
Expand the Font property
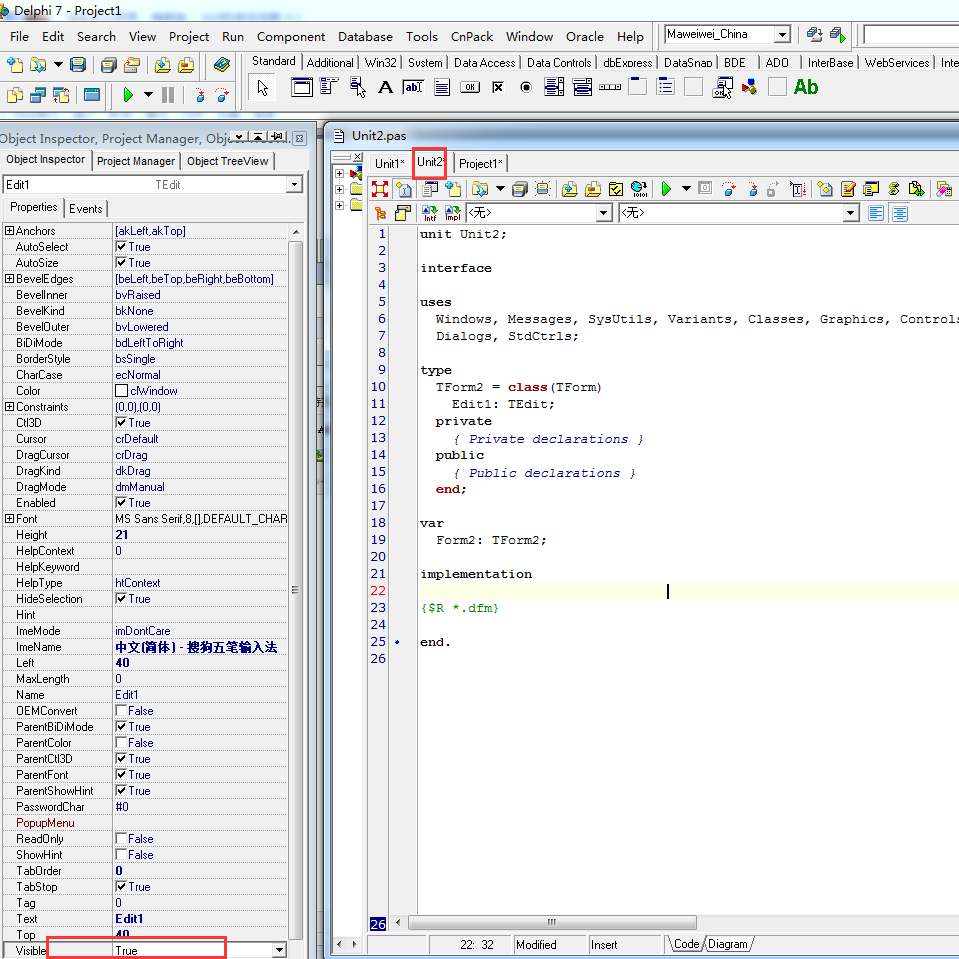click(9, 519)
